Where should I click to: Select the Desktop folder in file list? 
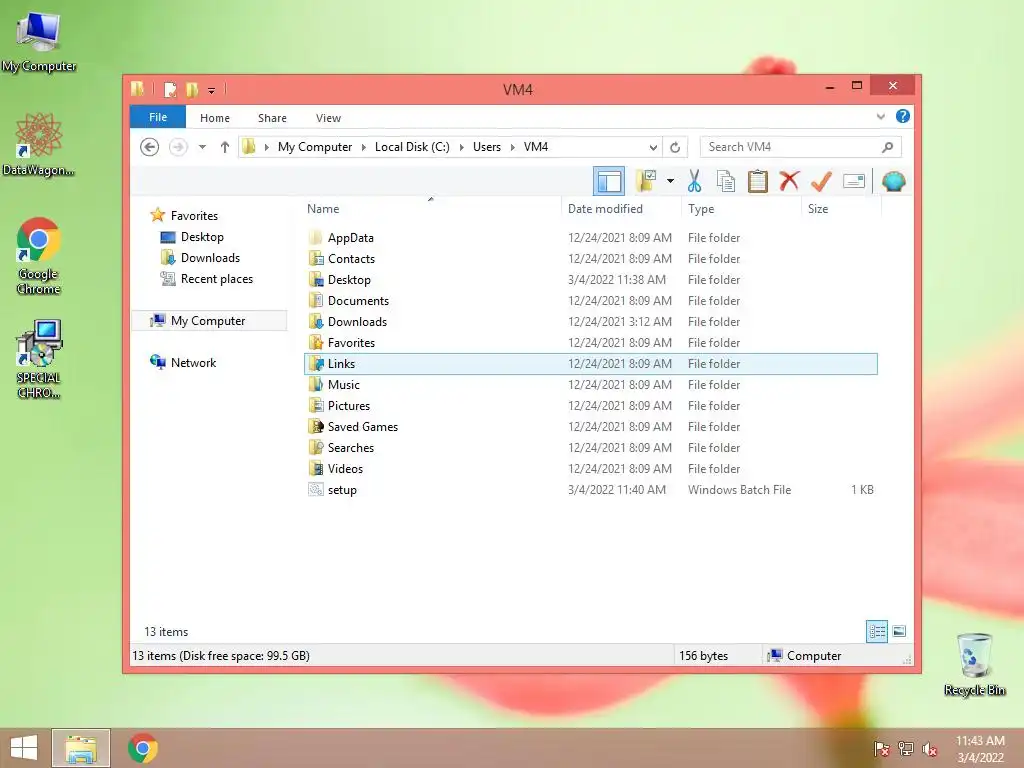tap(349, 280)
